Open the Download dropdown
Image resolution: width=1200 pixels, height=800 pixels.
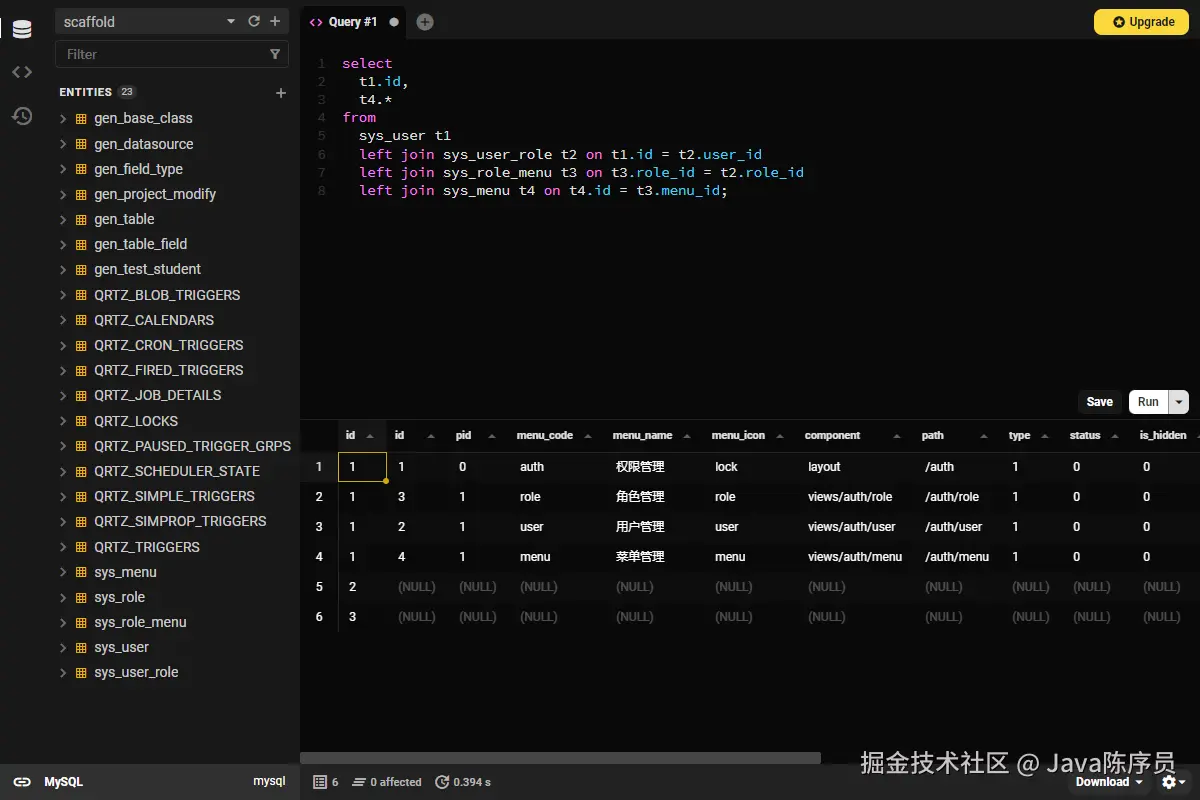pyautogui.click(x=1110, y=782)
